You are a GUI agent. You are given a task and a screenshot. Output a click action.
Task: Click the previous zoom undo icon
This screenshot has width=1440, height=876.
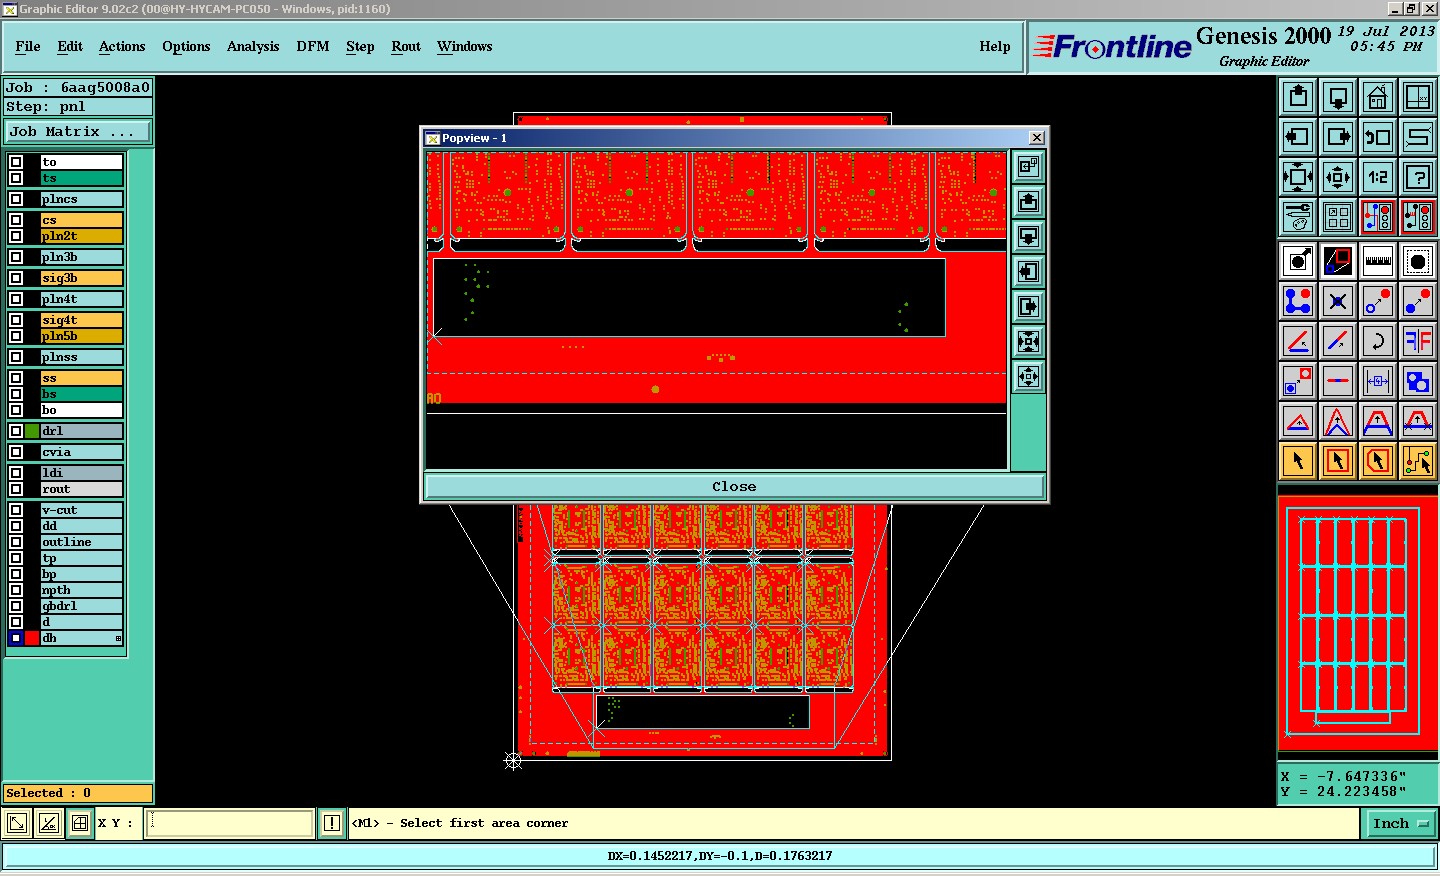tap(1378, 137)
